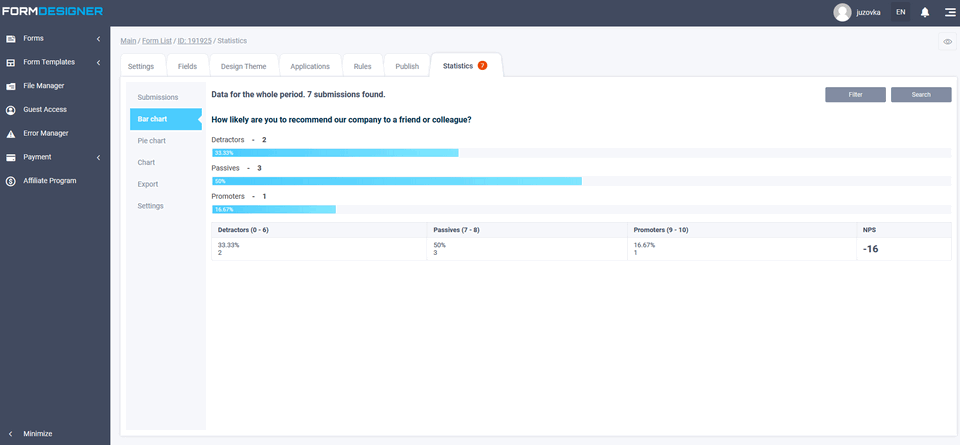Select Pie chart in statistics menu

[x=152, y=141]
